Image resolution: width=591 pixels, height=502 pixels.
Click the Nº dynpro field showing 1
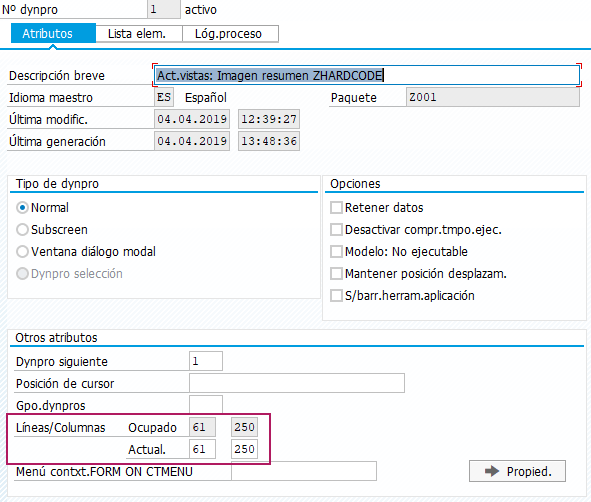tap(164, 9)
